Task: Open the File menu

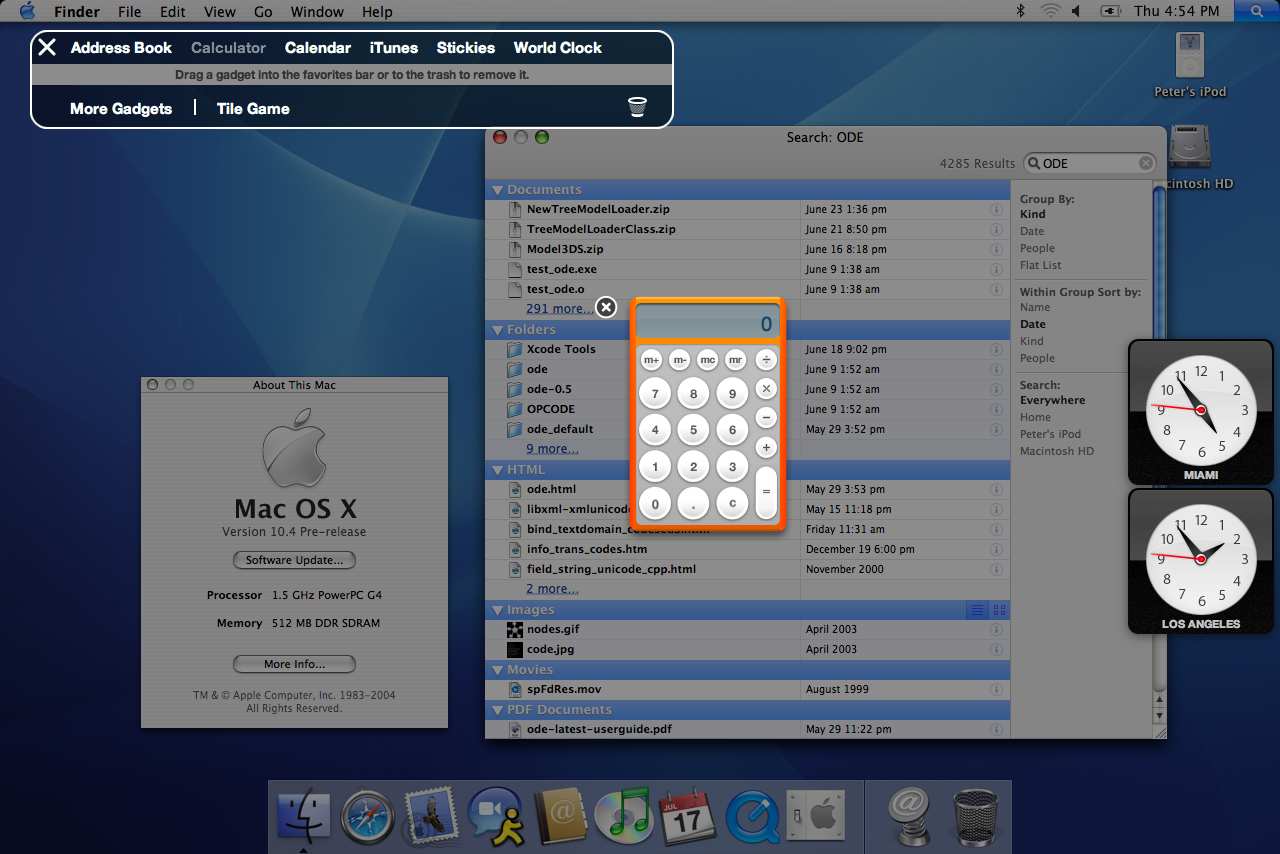Action: point(129,11)
